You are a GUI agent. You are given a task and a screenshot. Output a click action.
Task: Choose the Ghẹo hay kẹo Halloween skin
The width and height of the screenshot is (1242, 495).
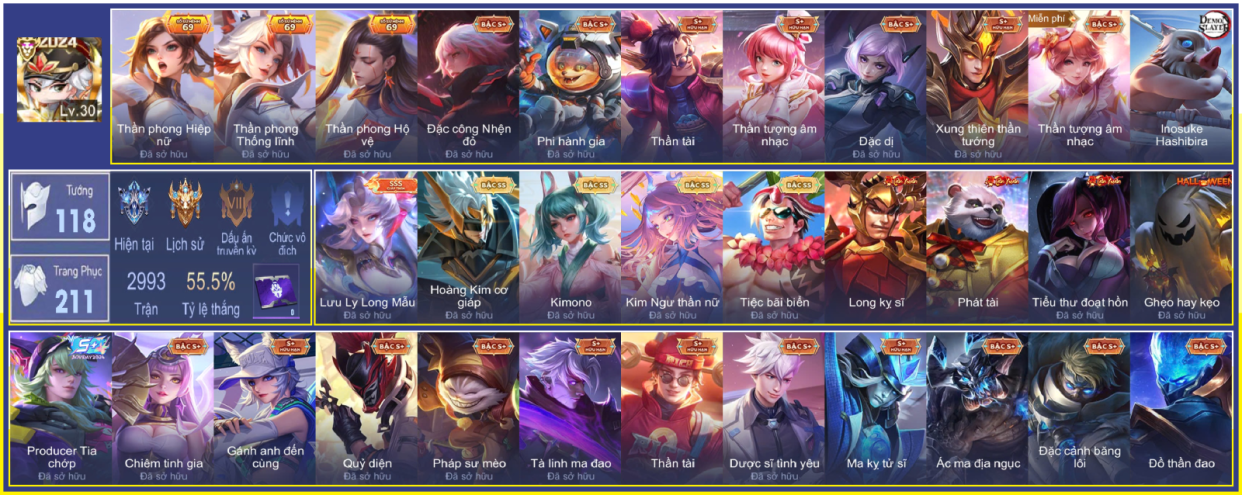[1181, 247]
